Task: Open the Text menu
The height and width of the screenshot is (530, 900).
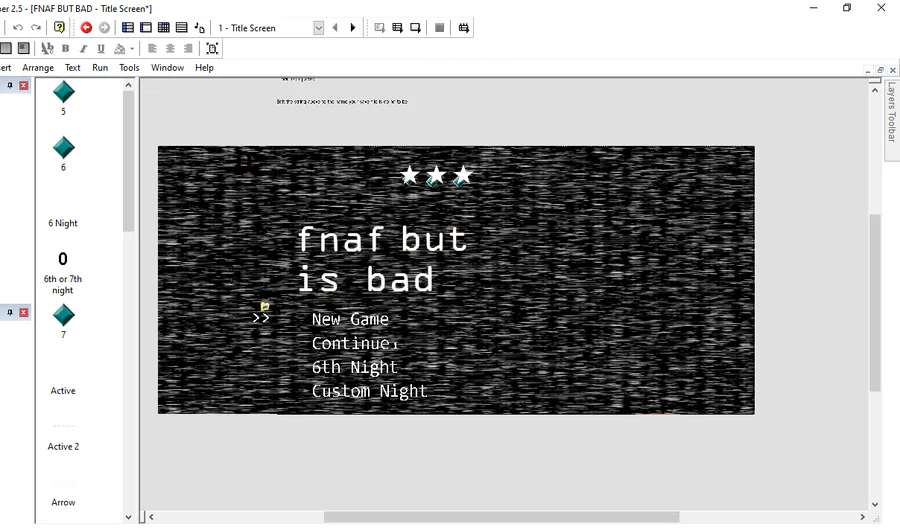Action: [x=72, y=68]
